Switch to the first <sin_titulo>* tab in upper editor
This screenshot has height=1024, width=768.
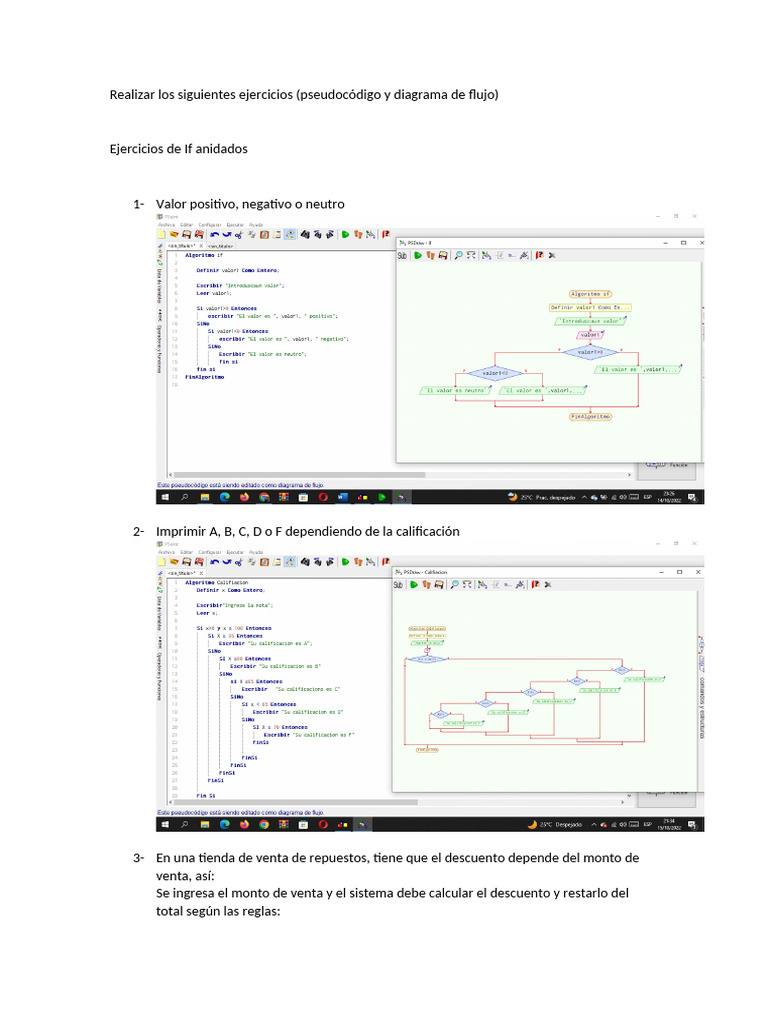point(181,245)
